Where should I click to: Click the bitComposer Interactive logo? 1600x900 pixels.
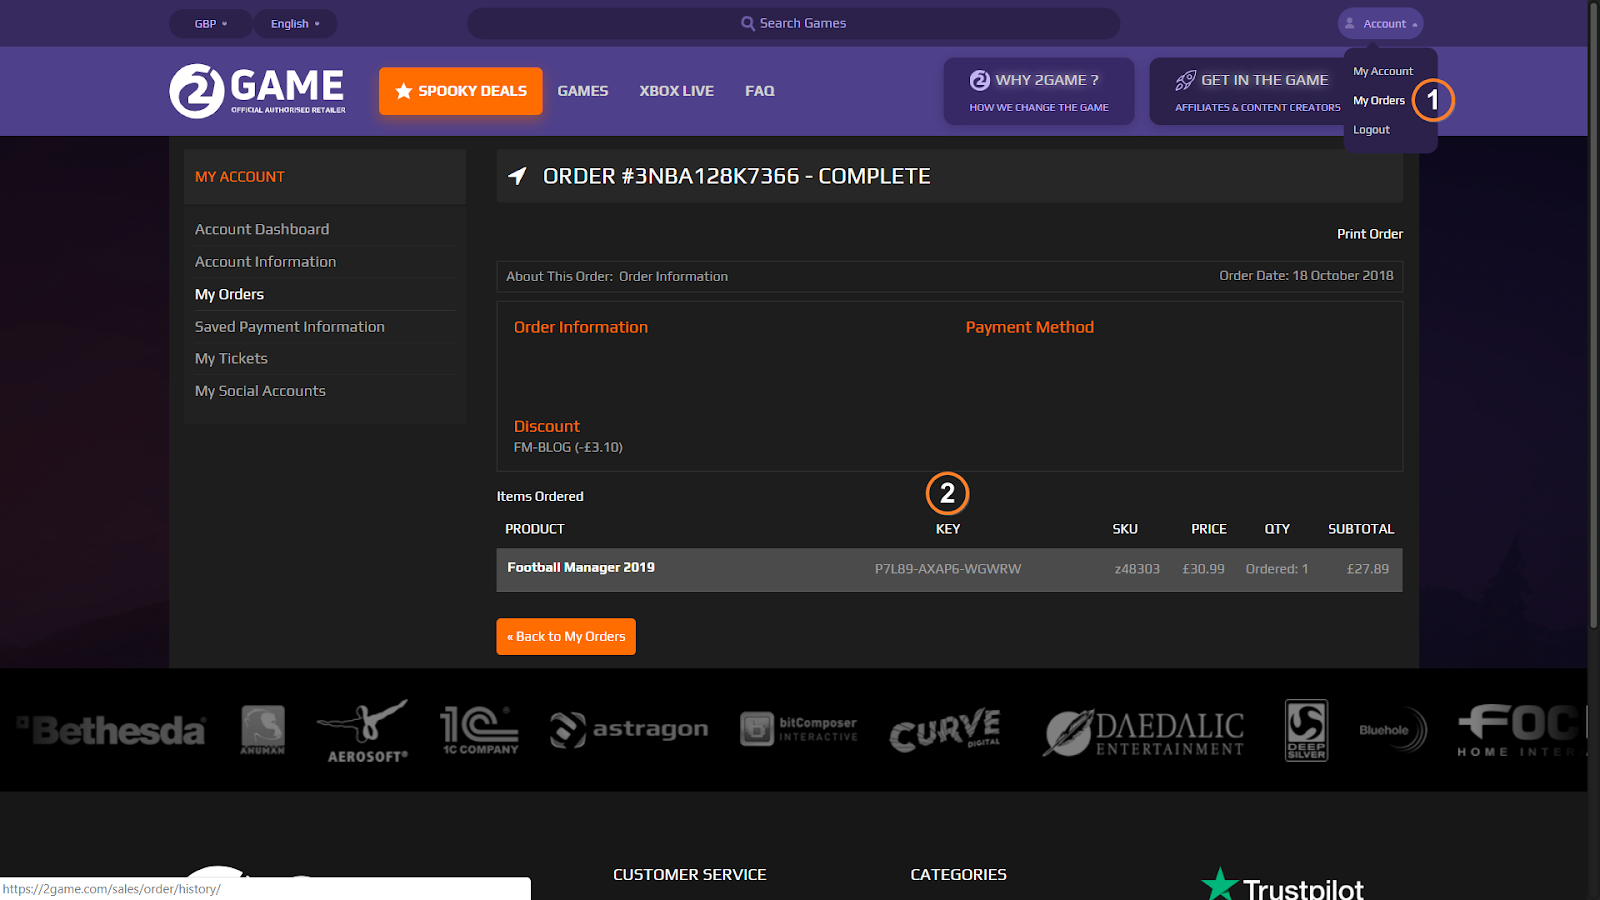pos(799,730)
